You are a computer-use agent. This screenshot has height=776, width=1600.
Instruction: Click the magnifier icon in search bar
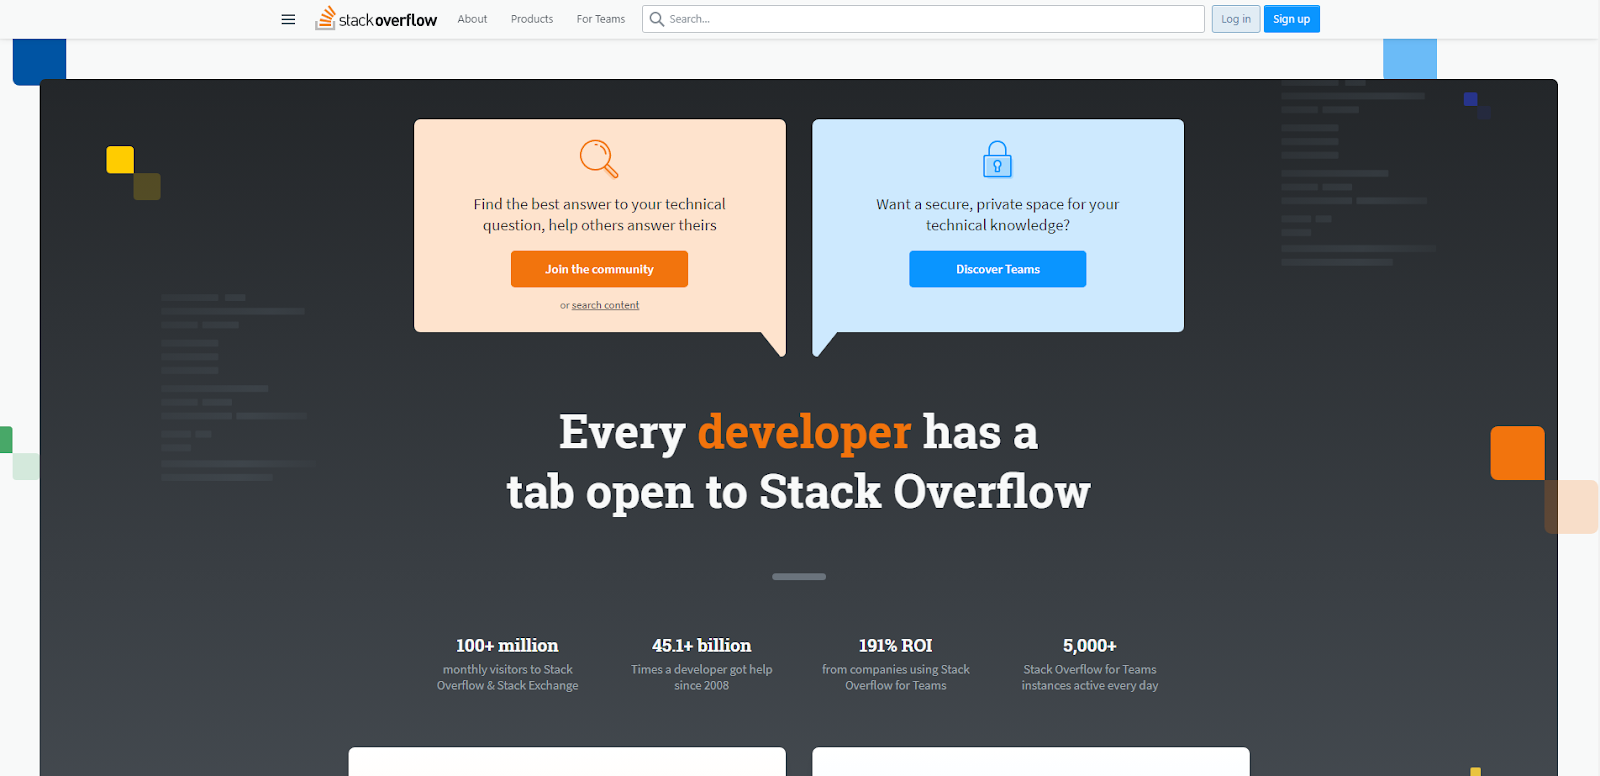click(x=656, y=19)
